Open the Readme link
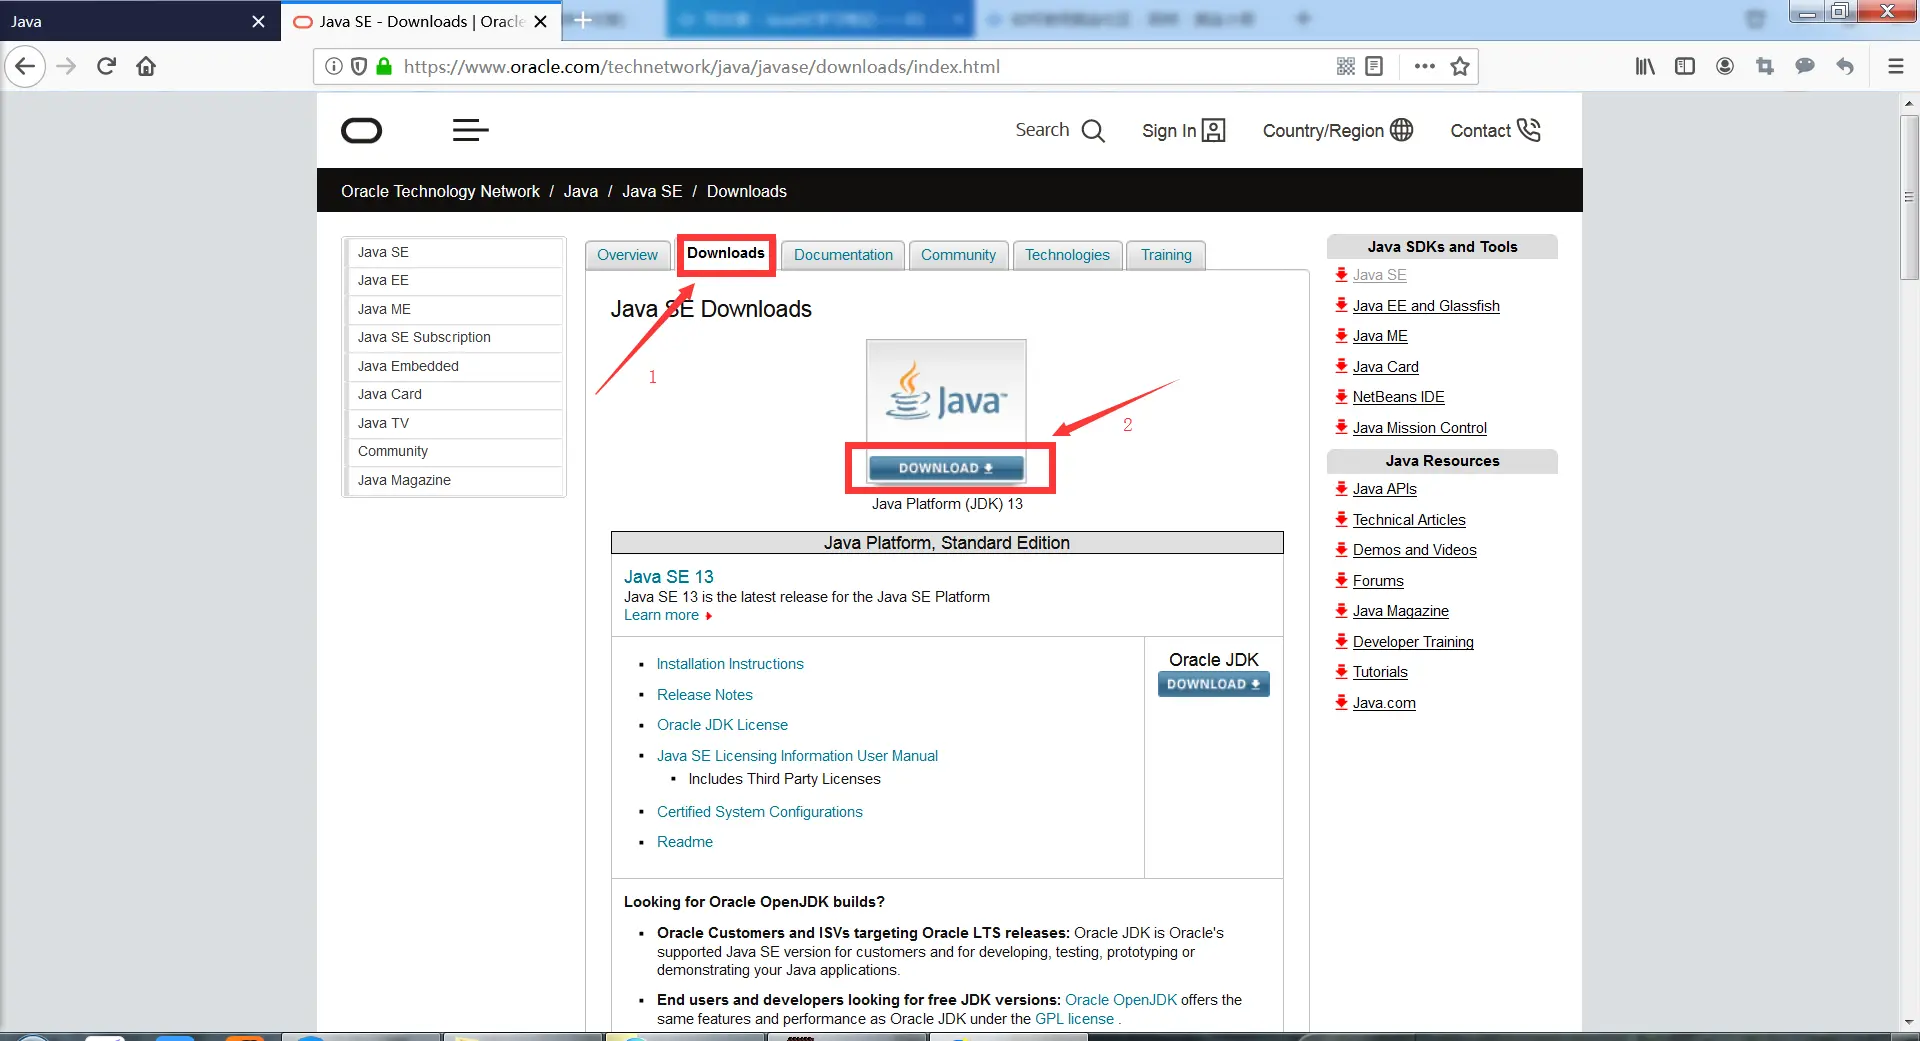Viewport: 1920px width, 1041px height. pos(685,842)
